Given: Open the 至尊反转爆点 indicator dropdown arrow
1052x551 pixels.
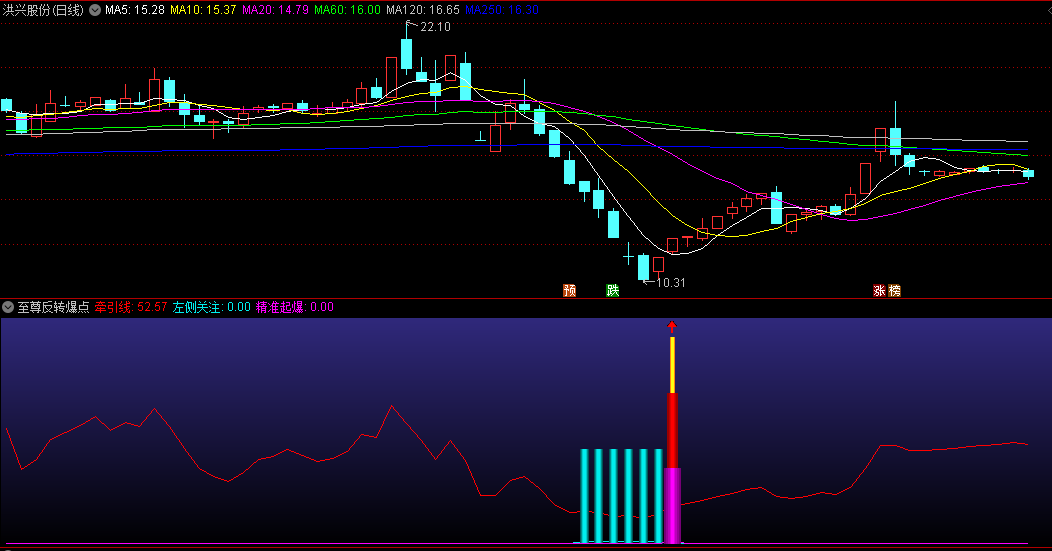Looking at the screenshot, I should (x=8, y=307).
